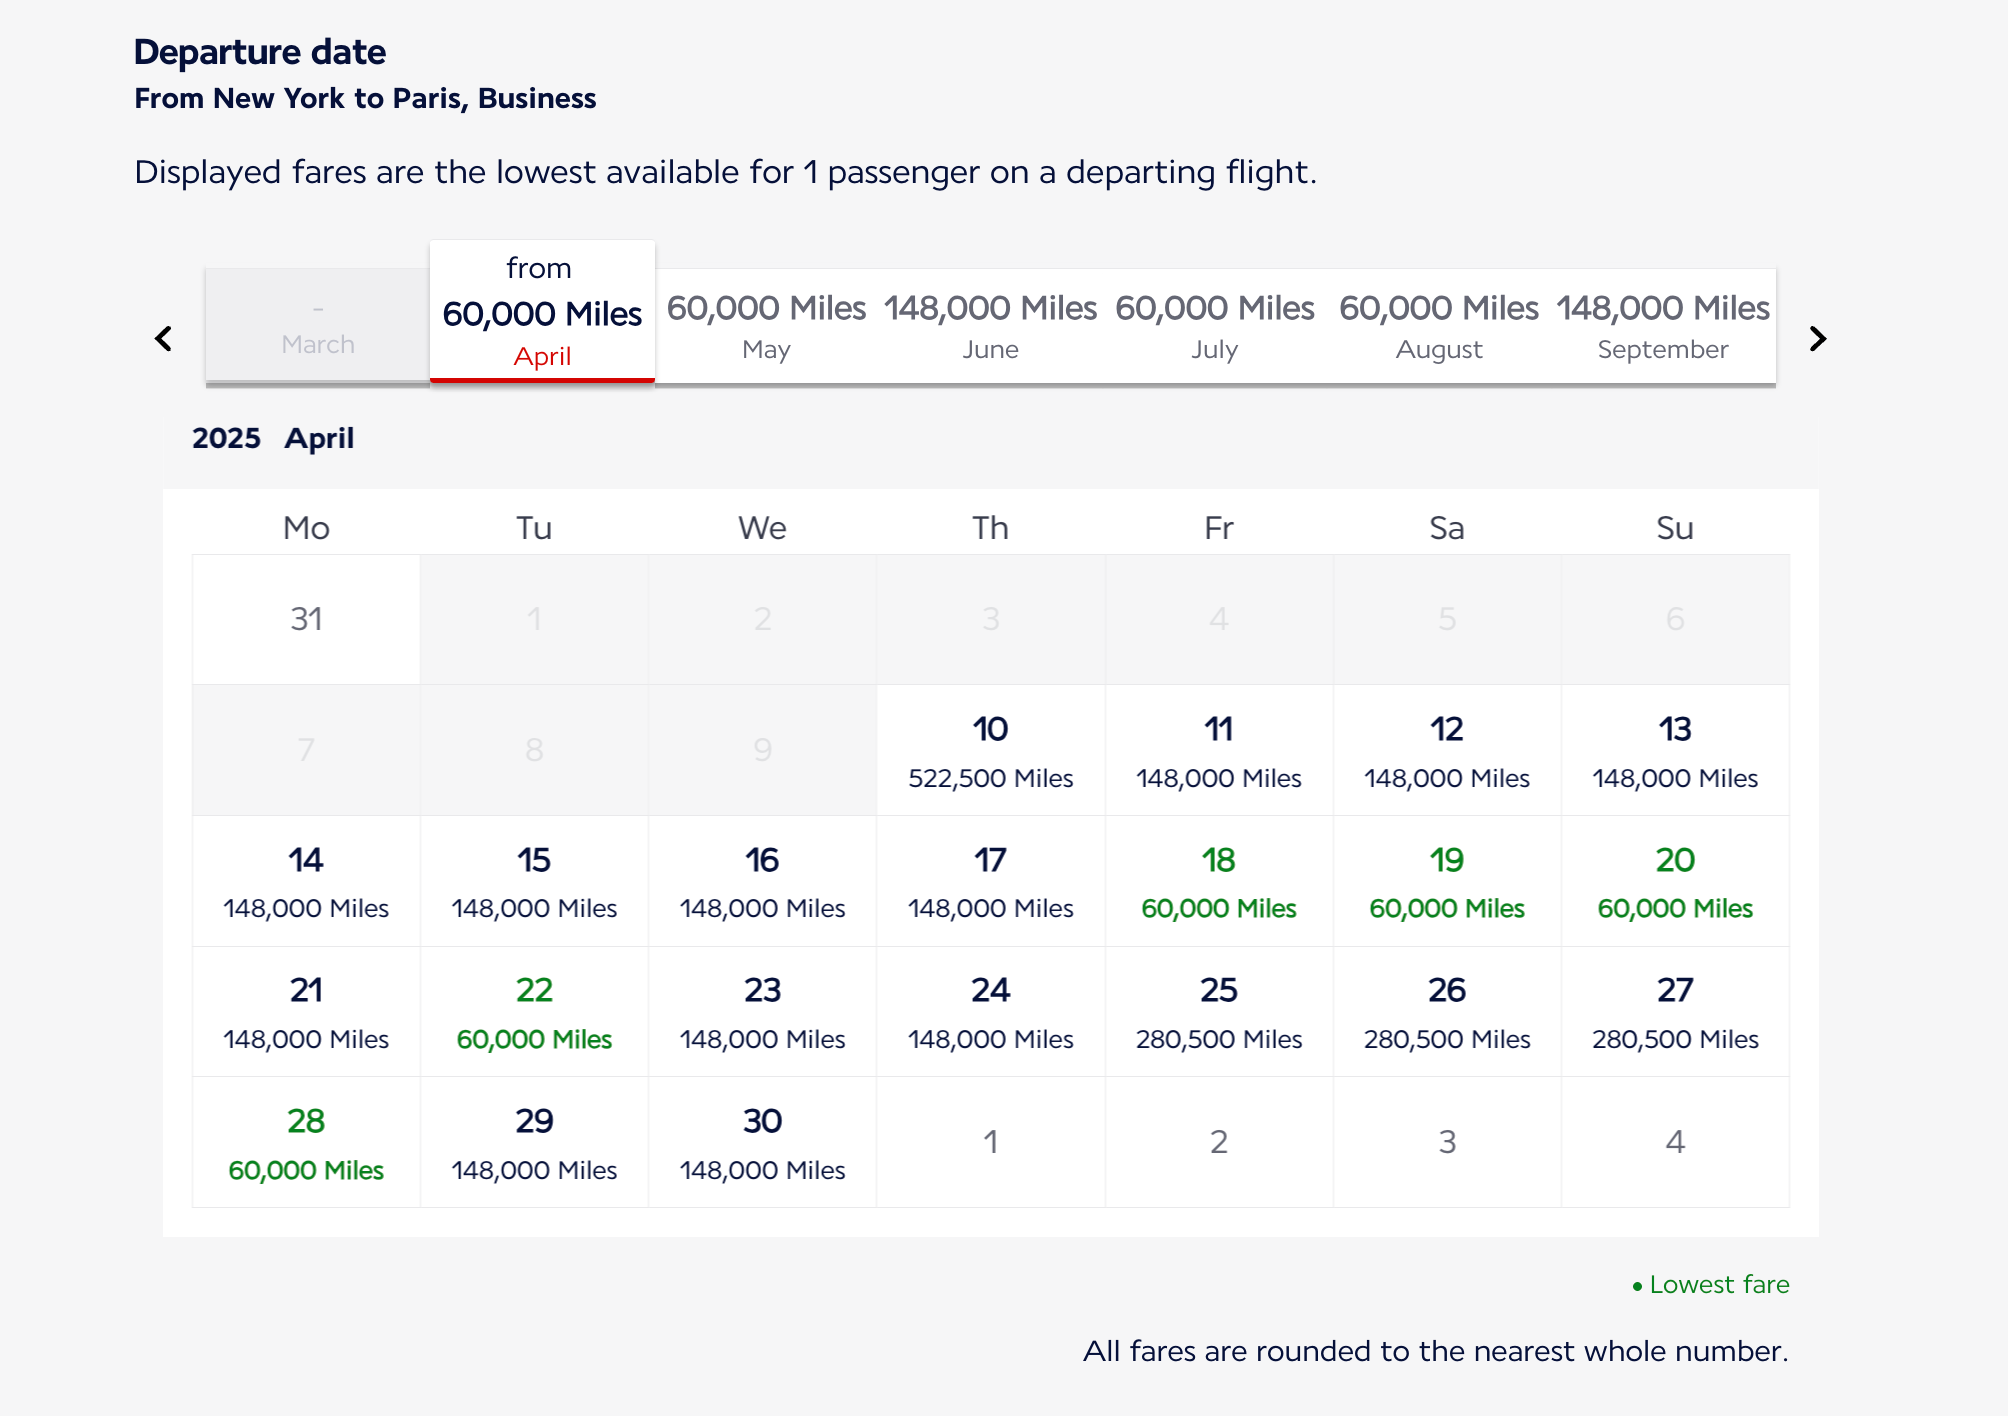Choose April 30 departure date
The image size is (2008, 1416).
click(762, 1143)
